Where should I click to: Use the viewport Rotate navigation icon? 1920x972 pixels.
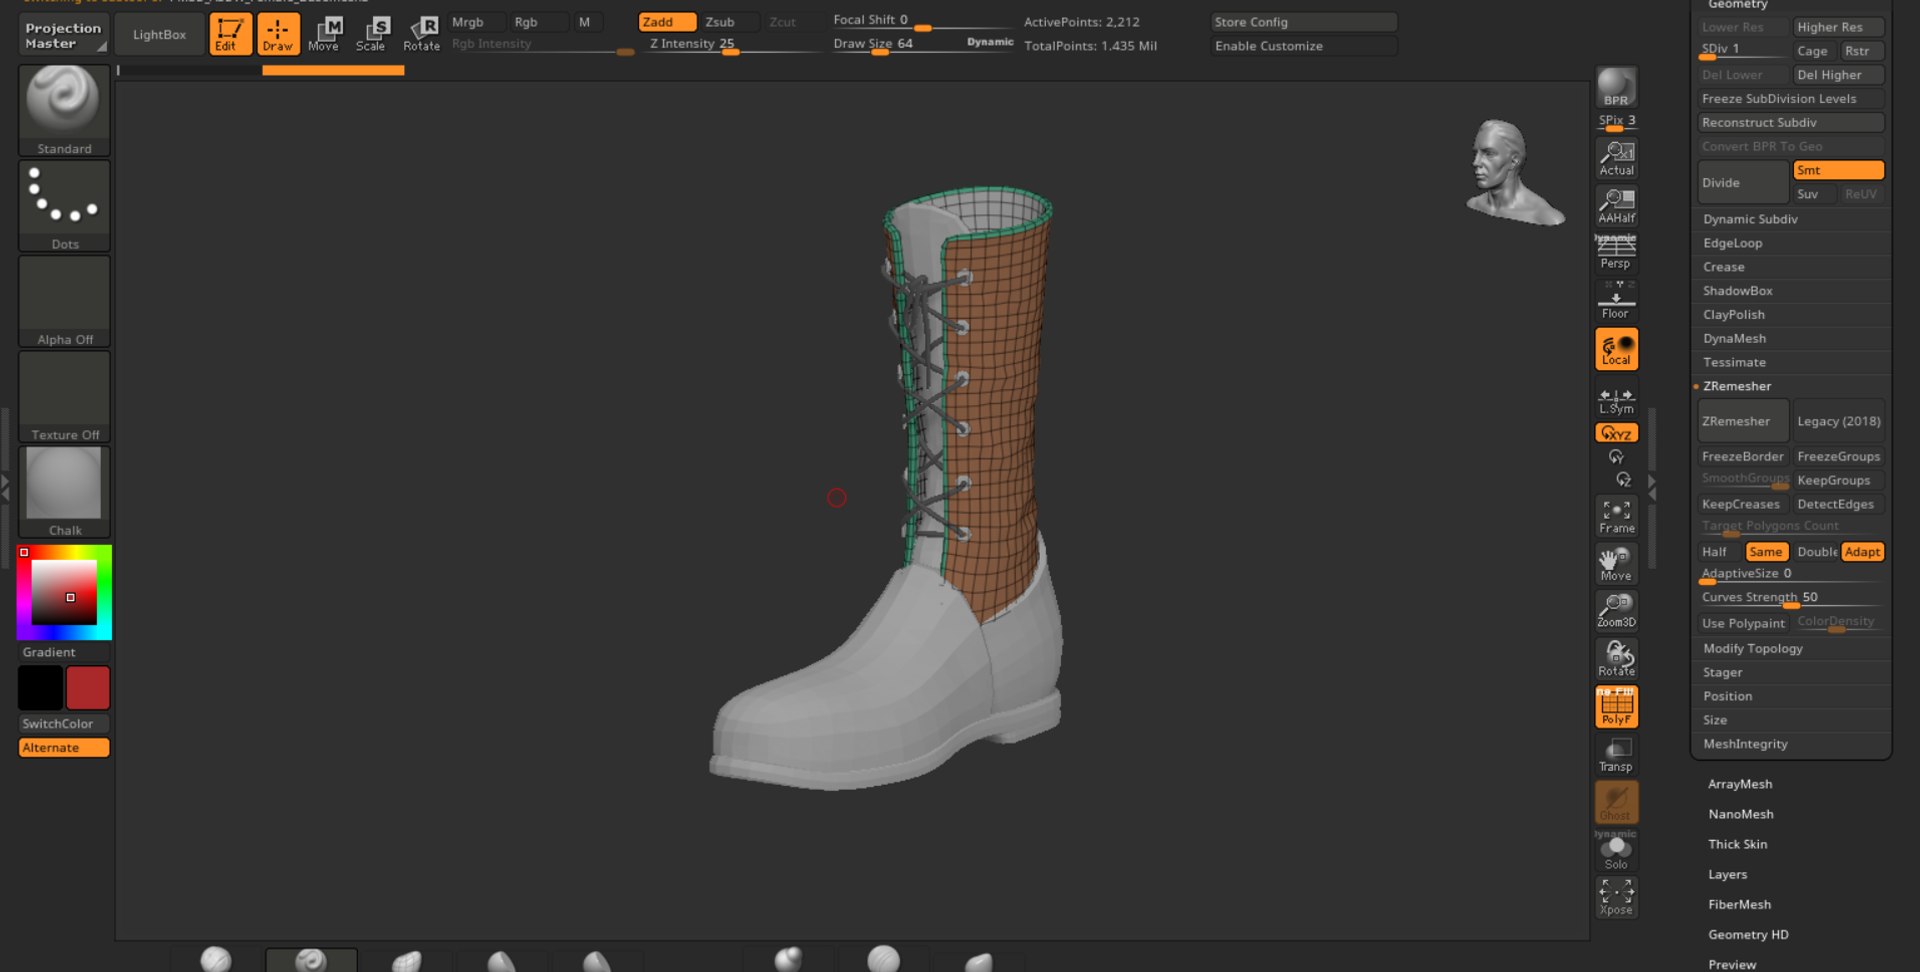[1616, 658]
